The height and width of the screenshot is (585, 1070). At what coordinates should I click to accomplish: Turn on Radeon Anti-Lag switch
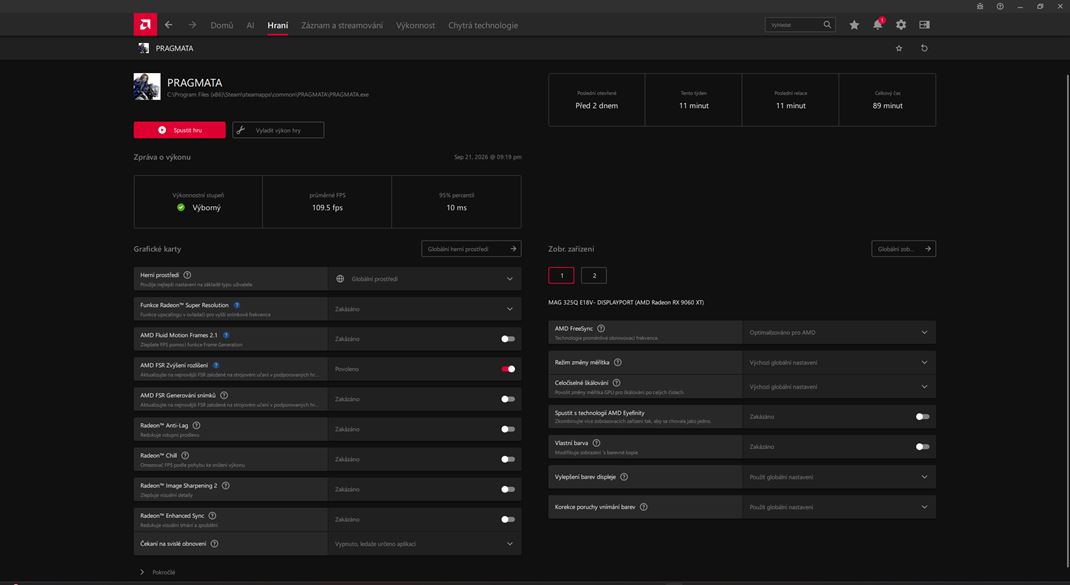click(508, 429)
